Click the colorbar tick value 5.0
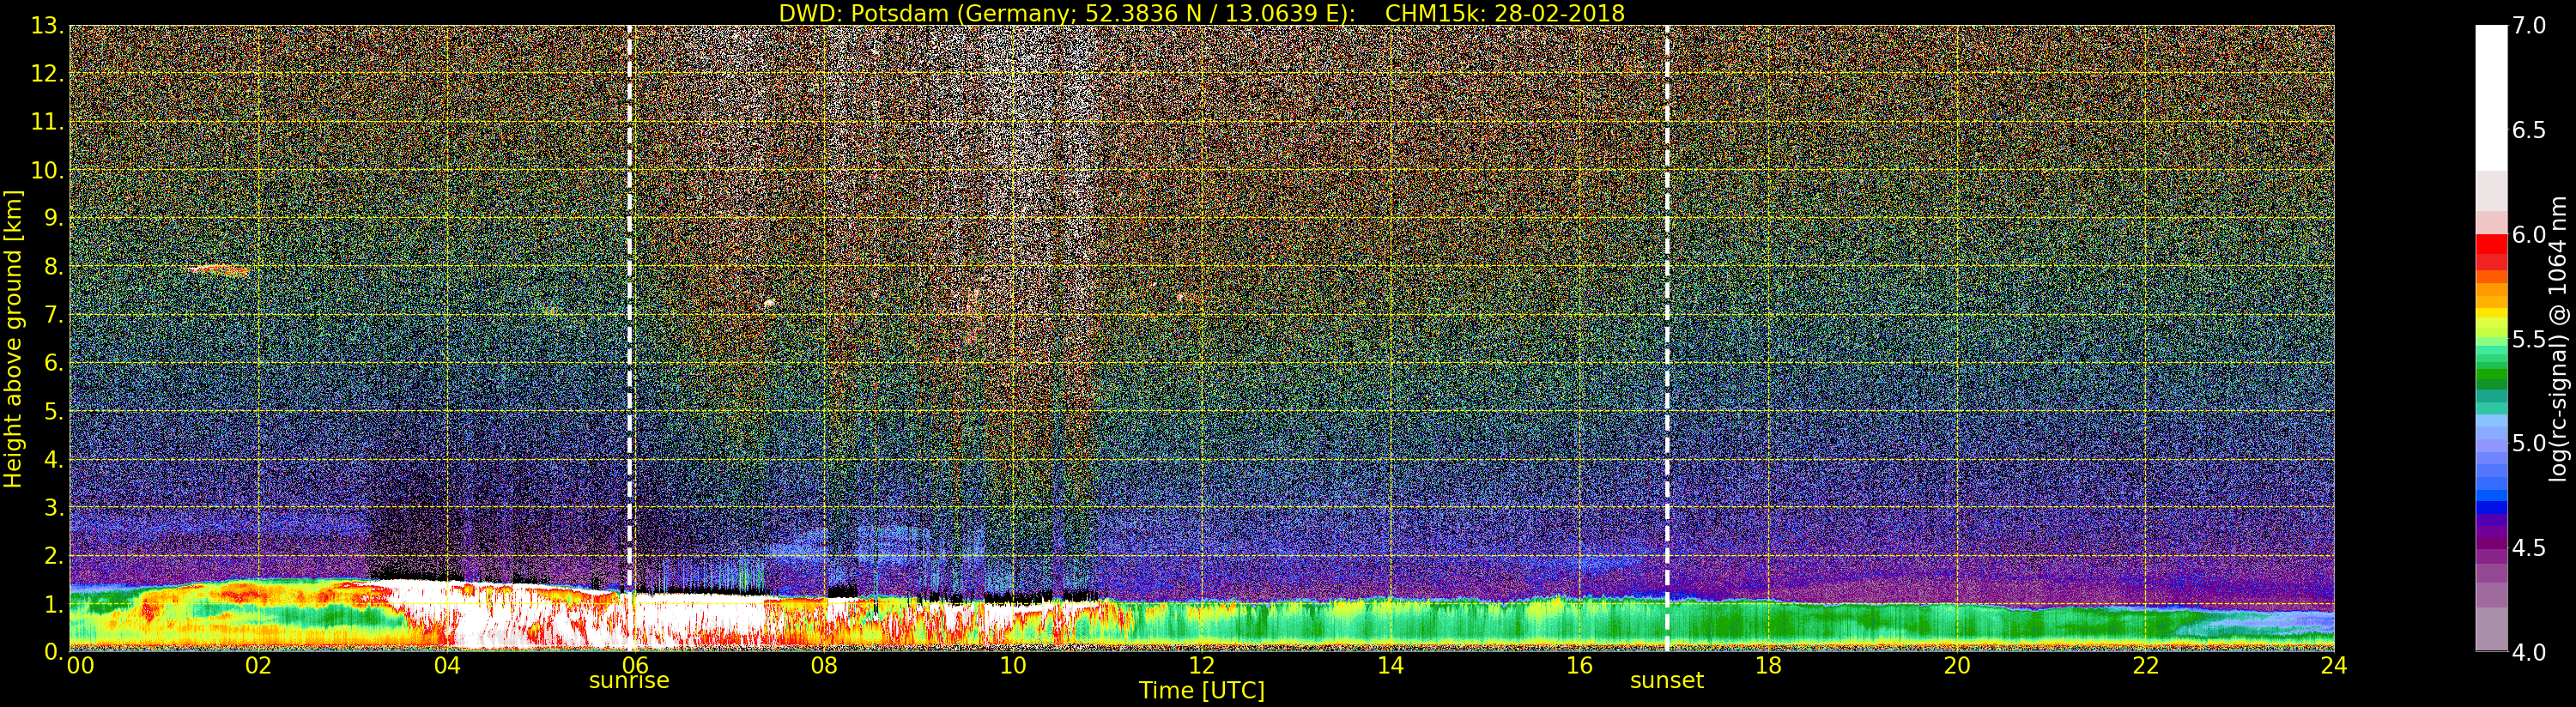Image resolution: width=2576 pixels, height=707 pixels. (x=2530, y=443)
